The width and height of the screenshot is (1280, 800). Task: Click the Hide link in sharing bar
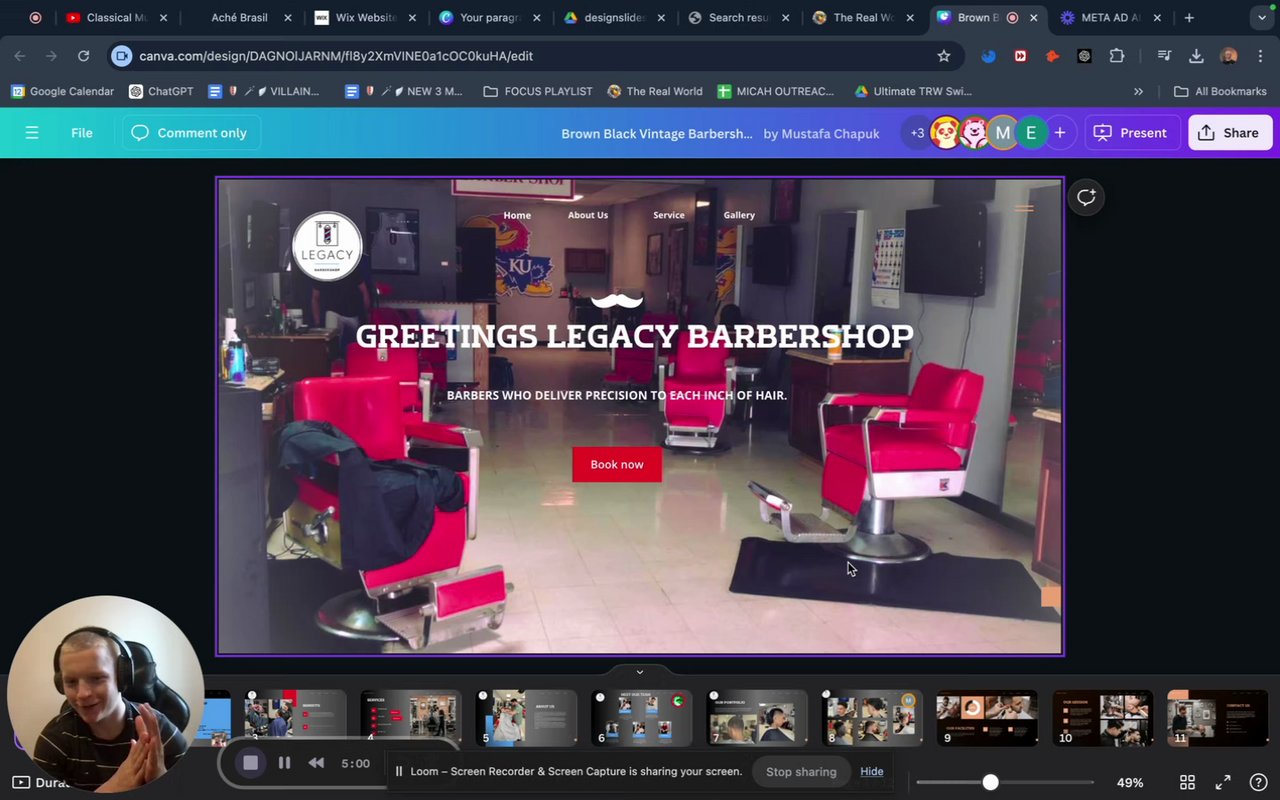coord(872,771)
